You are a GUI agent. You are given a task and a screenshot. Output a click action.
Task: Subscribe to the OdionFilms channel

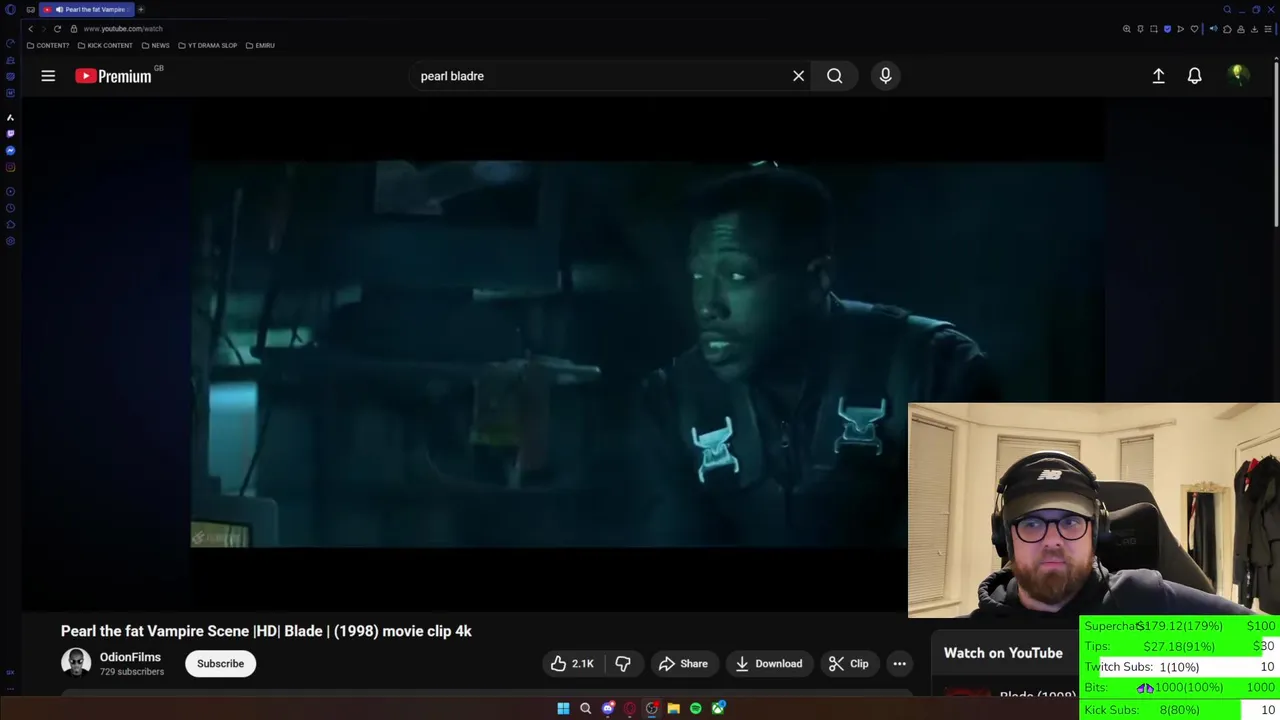click(220, 664)
